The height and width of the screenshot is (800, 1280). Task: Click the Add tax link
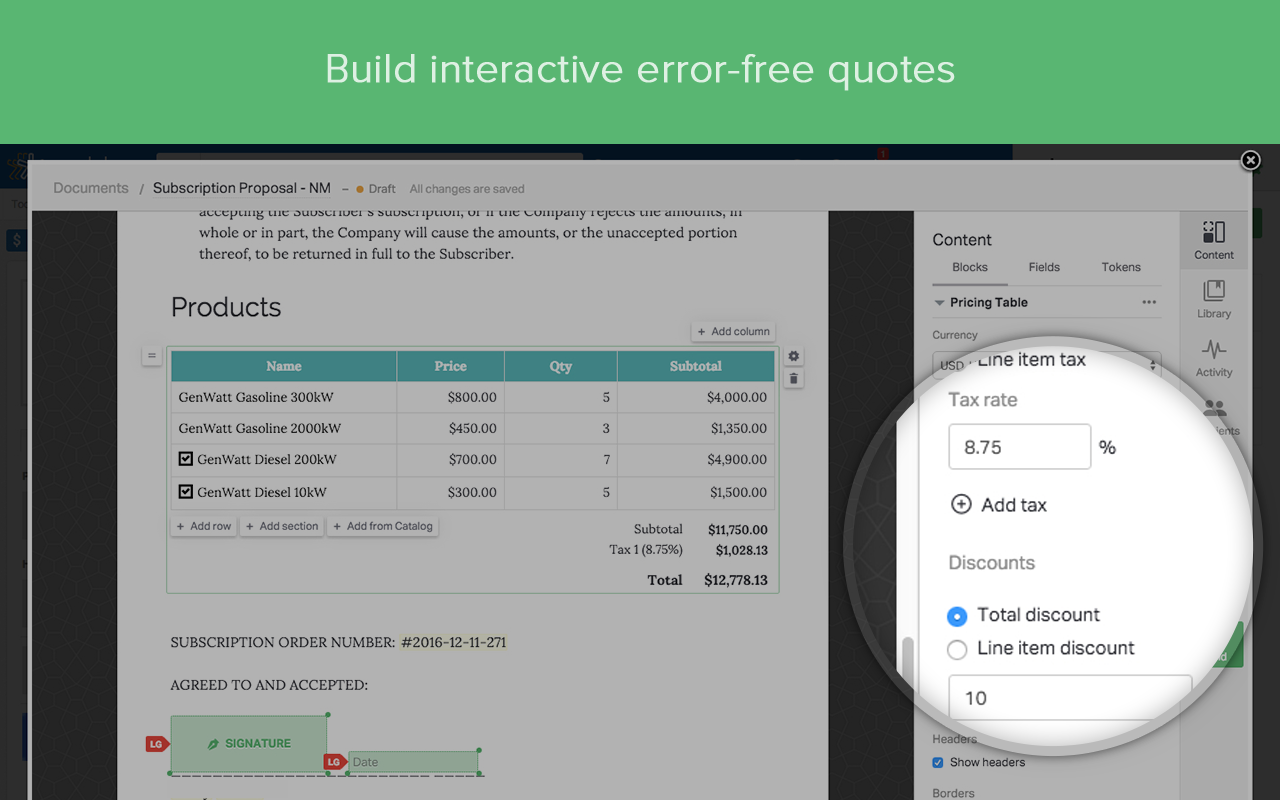(1014, 505)
